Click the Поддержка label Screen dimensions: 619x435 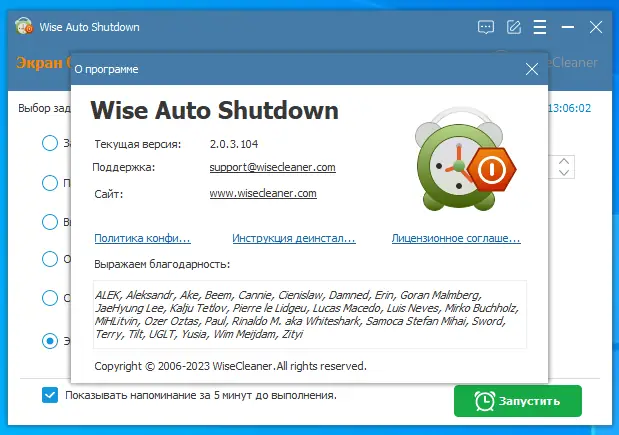[x=124, y=167]
